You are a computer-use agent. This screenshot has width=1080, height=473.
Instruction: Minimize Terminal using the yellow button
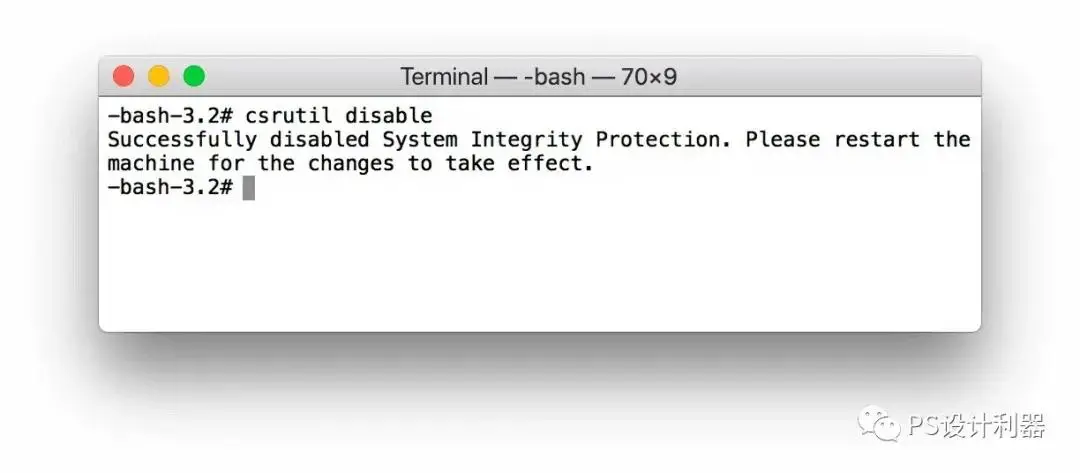pos(158,76)
